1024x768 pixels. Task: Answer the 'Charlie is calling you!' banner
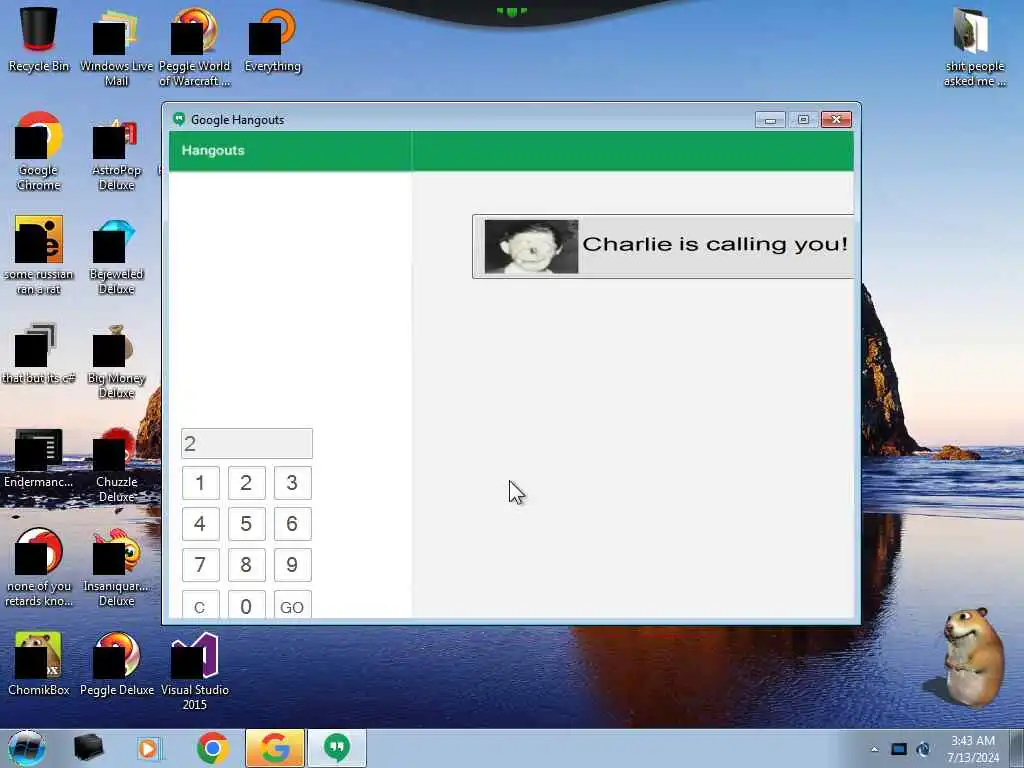[x=662, y=246]
